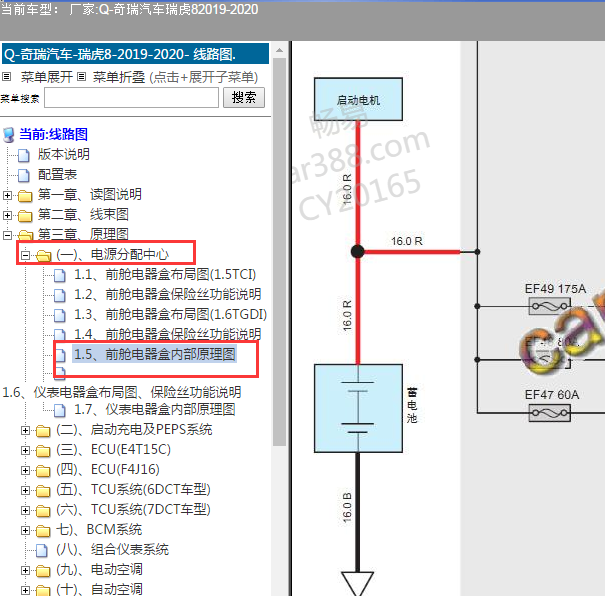Click the 搜索 search button
Viewport: 605px width, 596px height.
coord(244,98)
